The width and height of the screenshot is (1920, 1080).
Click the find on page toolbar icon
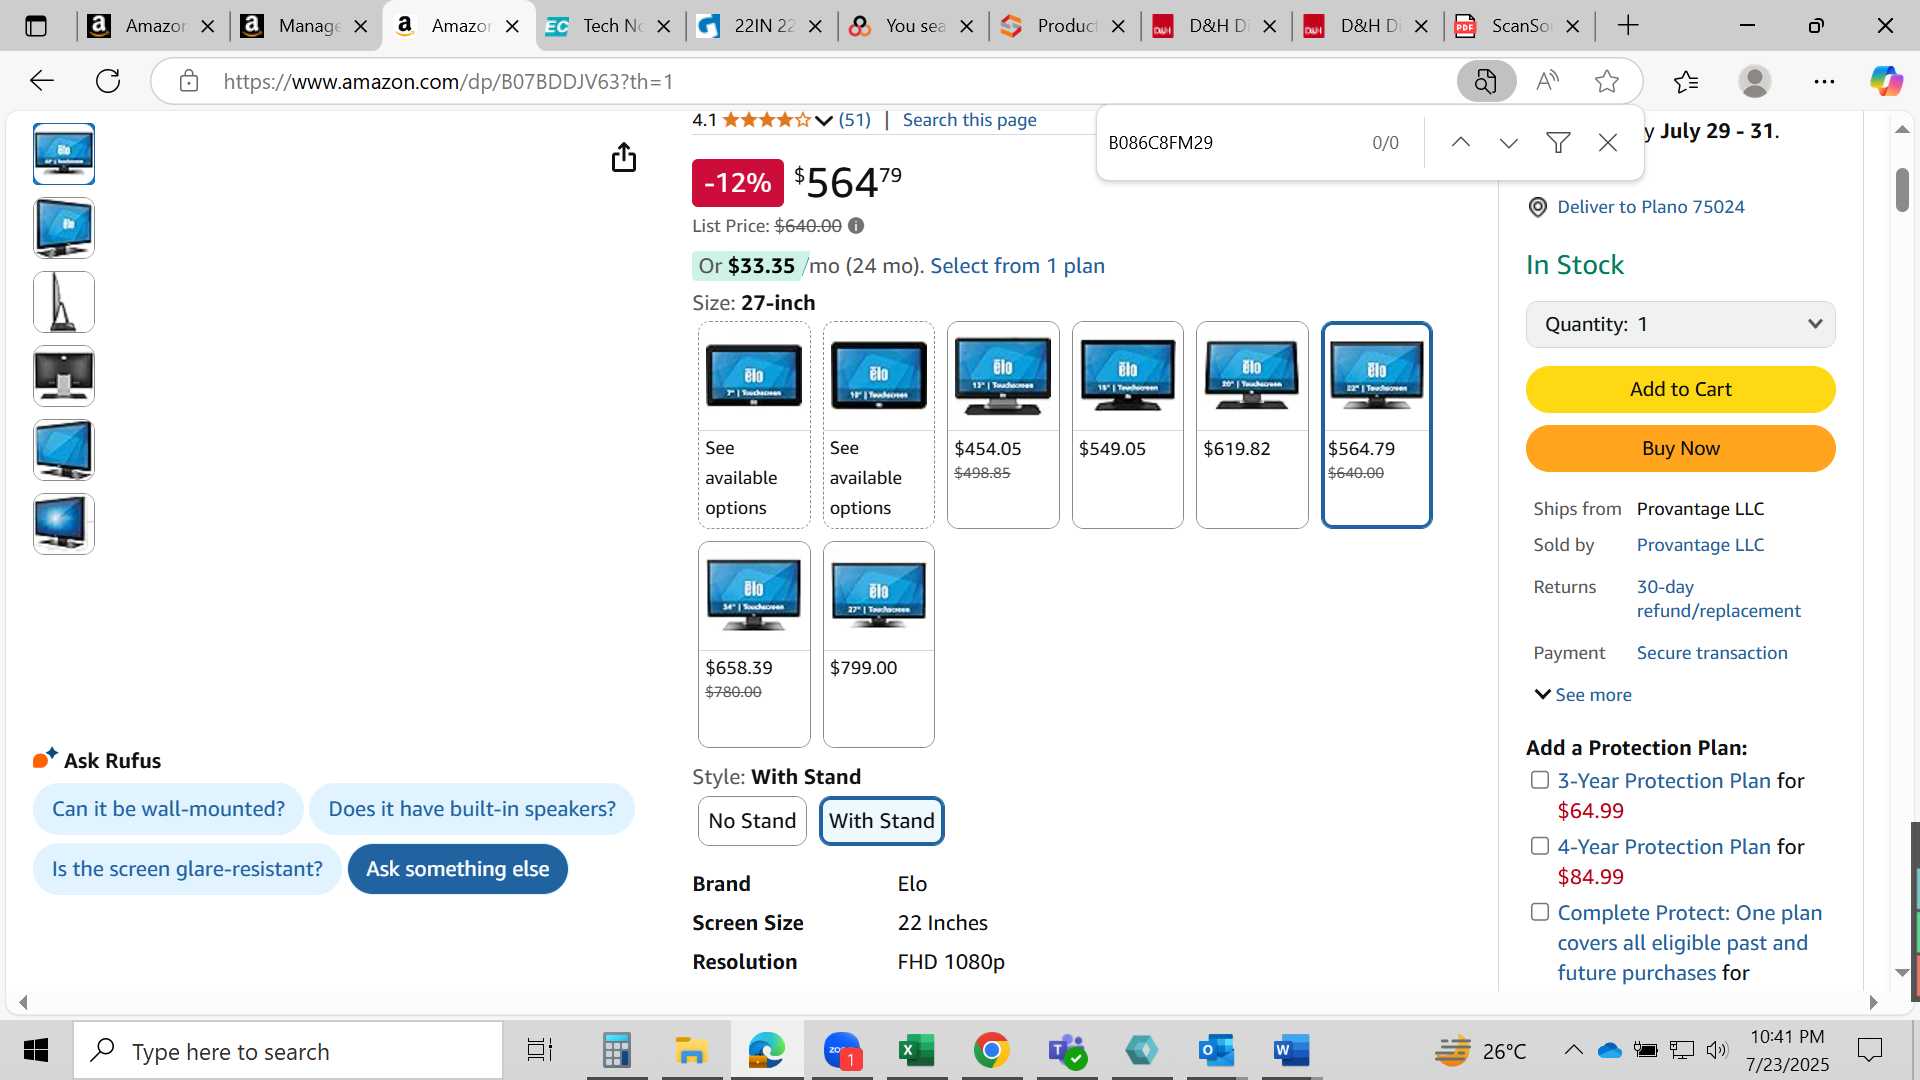pyautogui.click(x=1486, y=81)
